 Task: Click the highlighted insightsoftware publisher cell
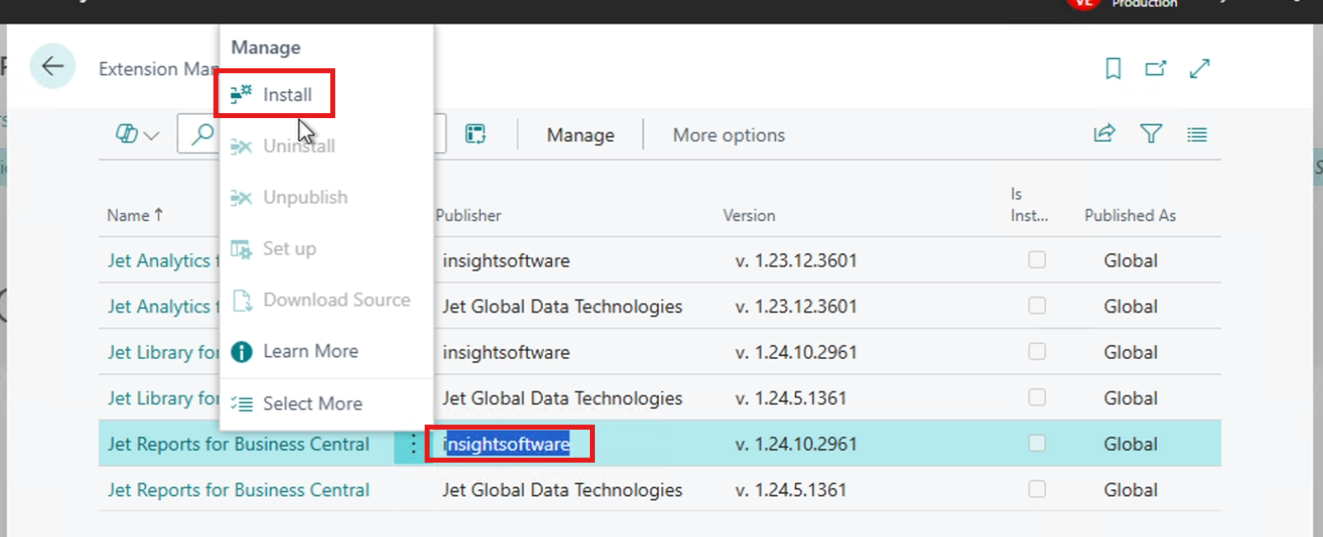coord(508,444)
